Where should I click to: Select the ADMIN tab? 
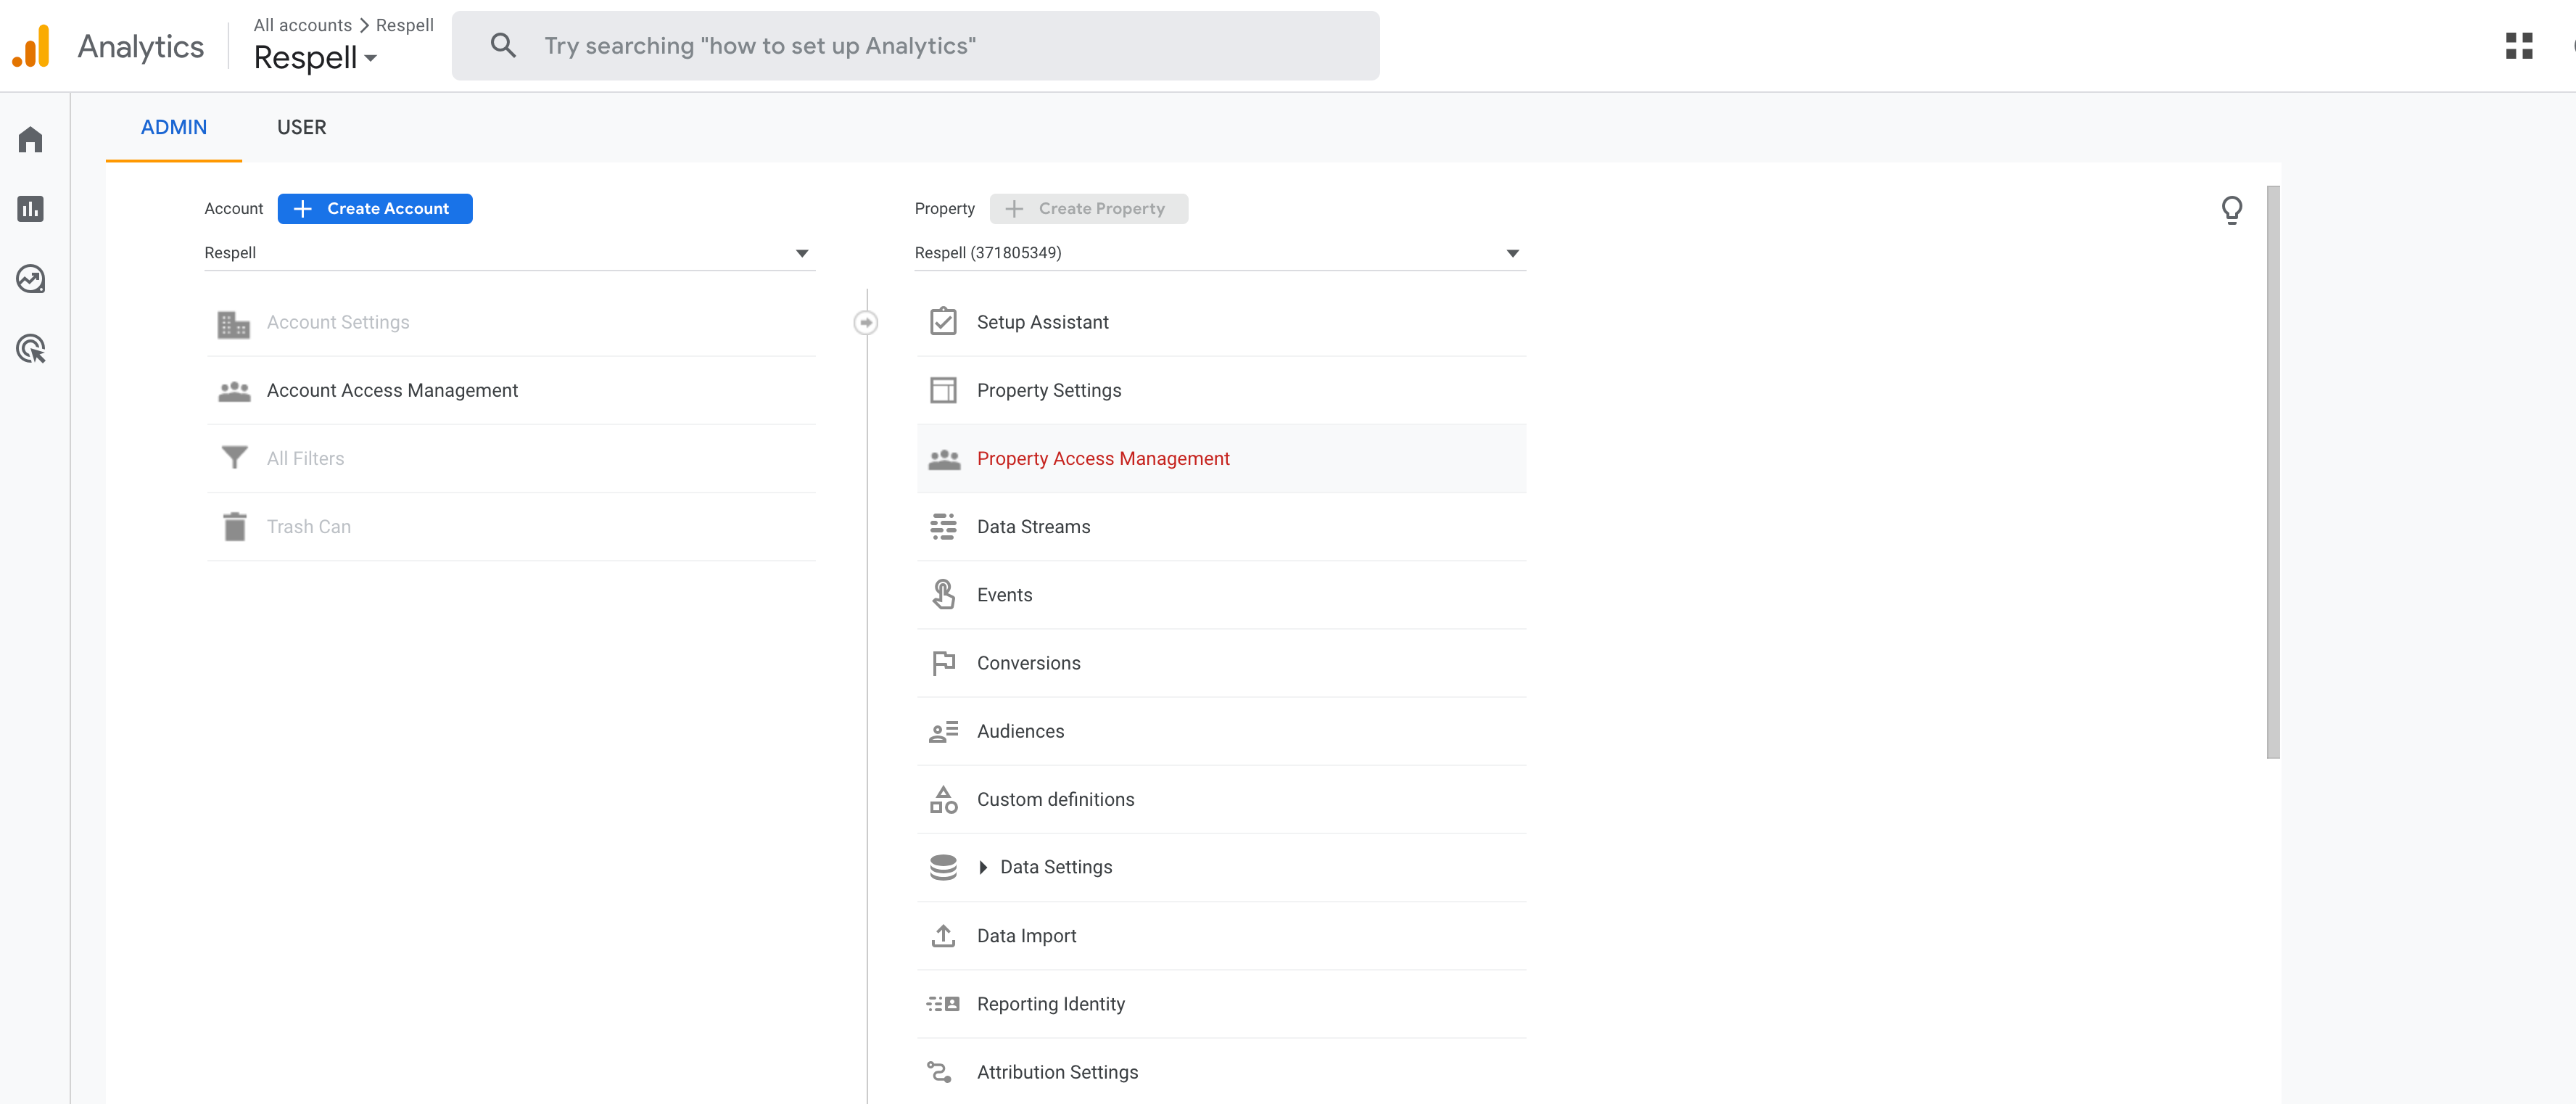pos(173,127)
